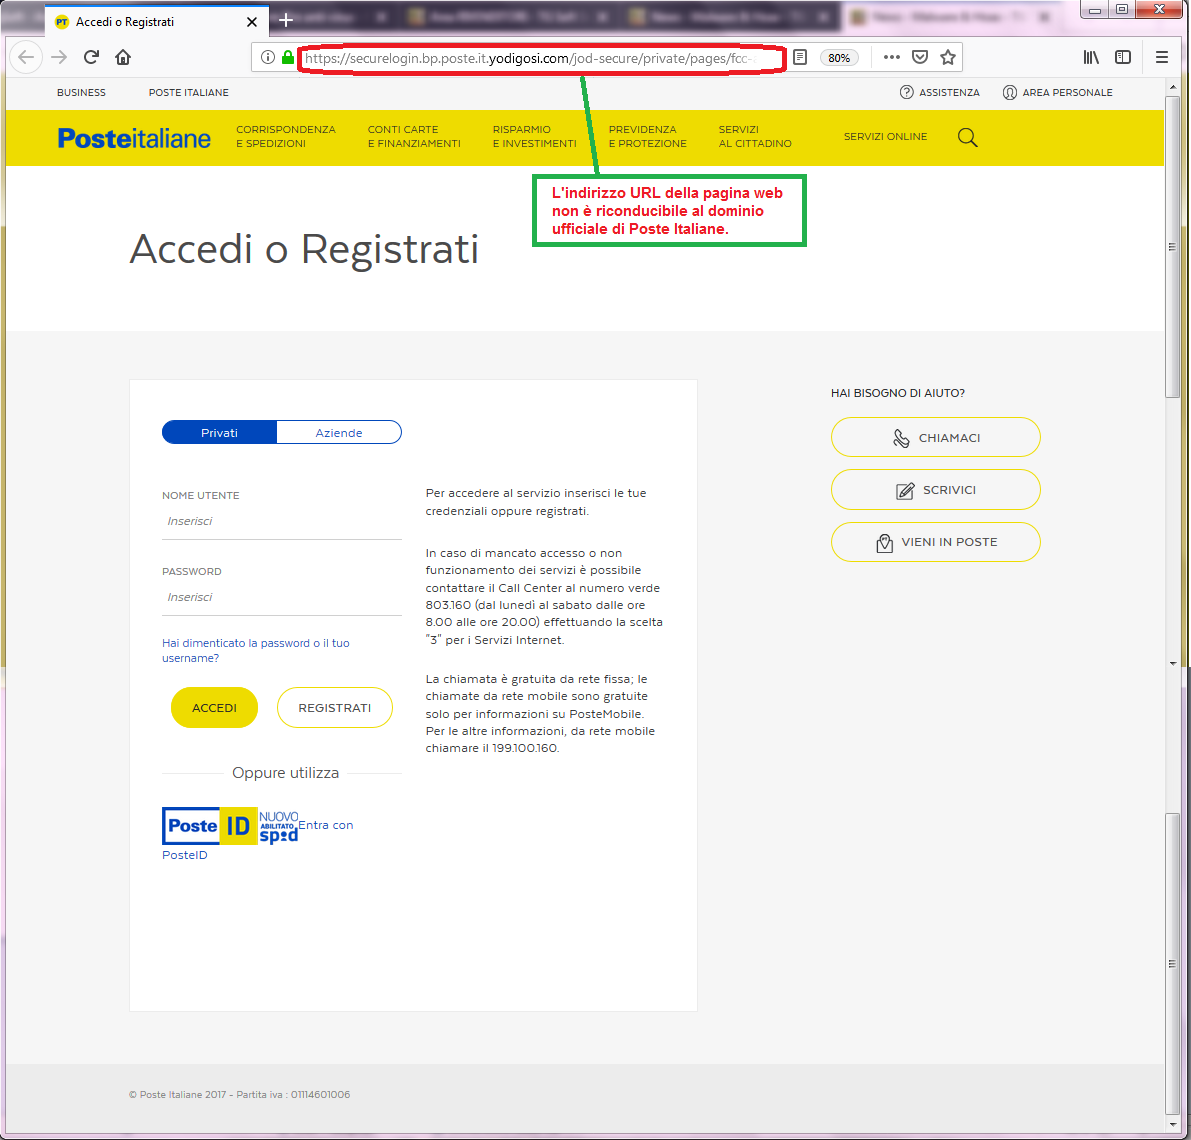Go to Assistenza

(940, 93)
